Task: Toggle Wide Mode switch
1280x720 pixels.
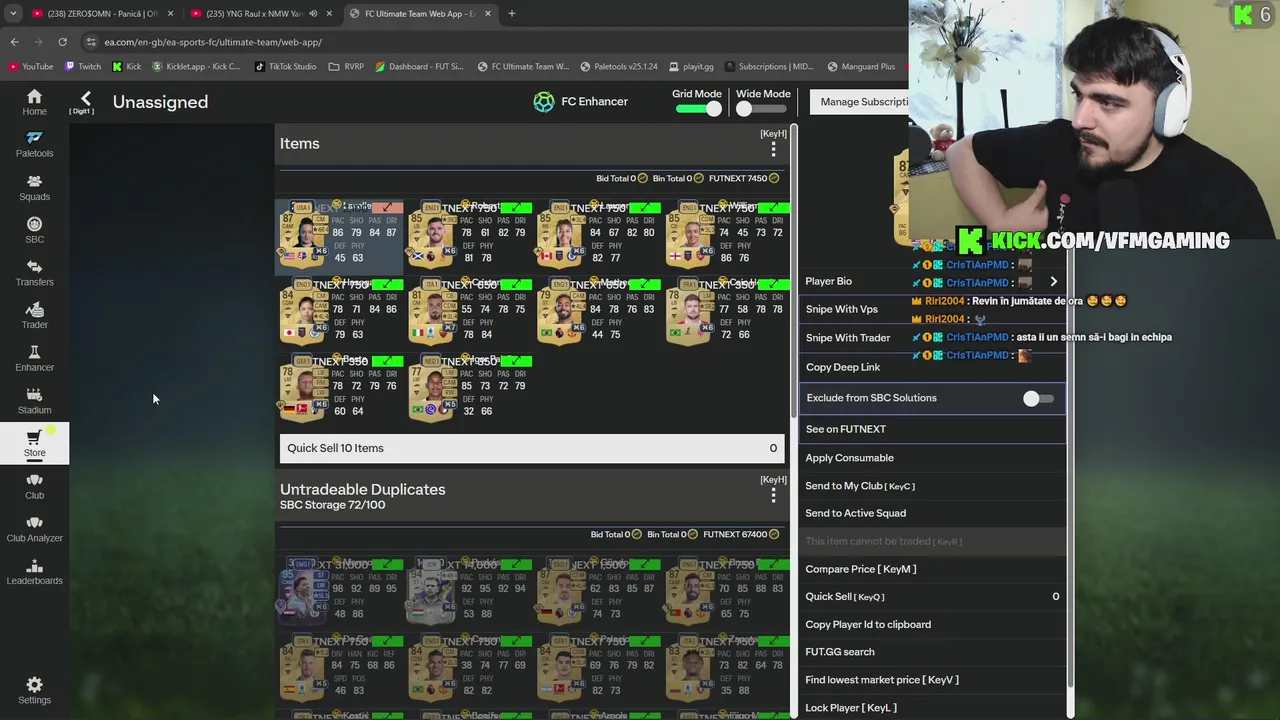Action: click(762, 109)
